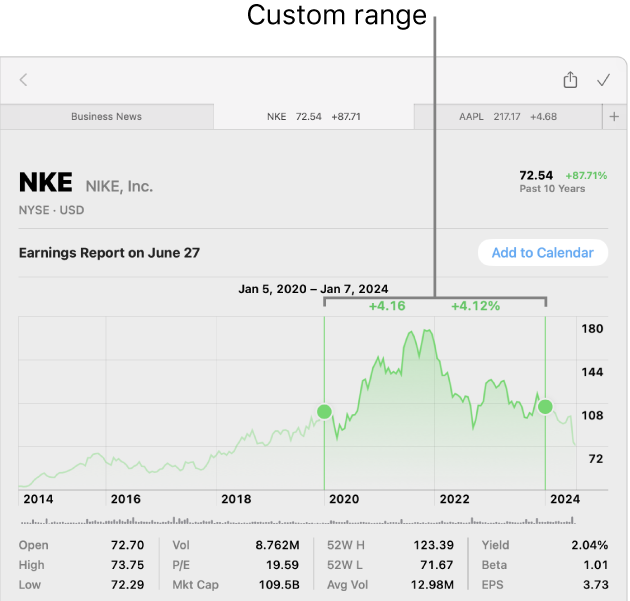Switch to the Business News tab
This screenshot has height=601, width=630.
[106, 117]
